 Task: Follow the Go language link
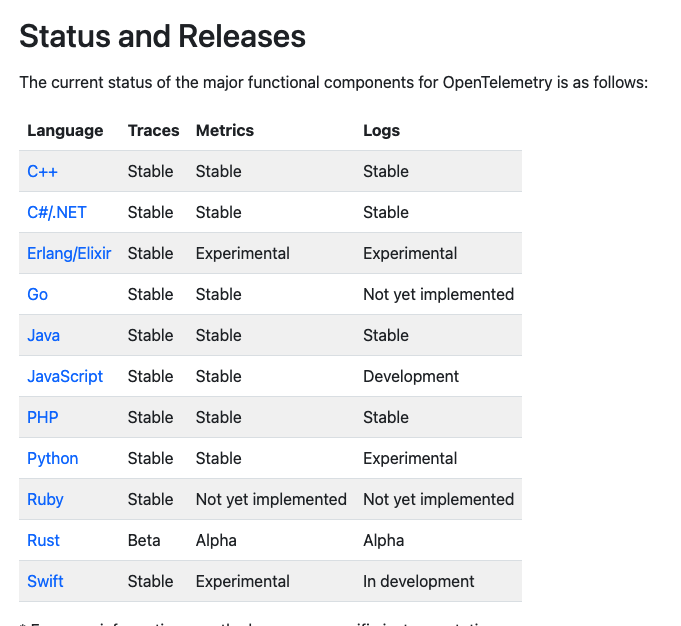[x=37, y=294]
